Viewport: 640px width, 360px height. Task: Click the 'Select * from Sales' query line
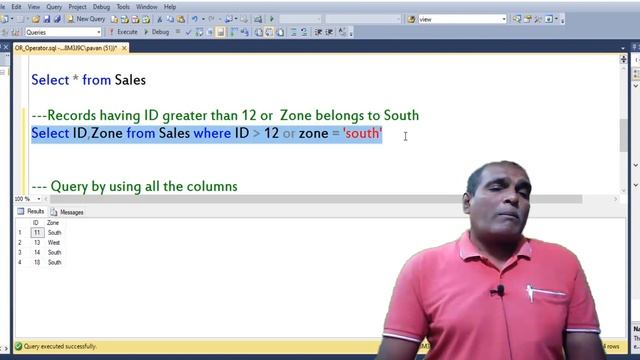click(x=89, y=80)
